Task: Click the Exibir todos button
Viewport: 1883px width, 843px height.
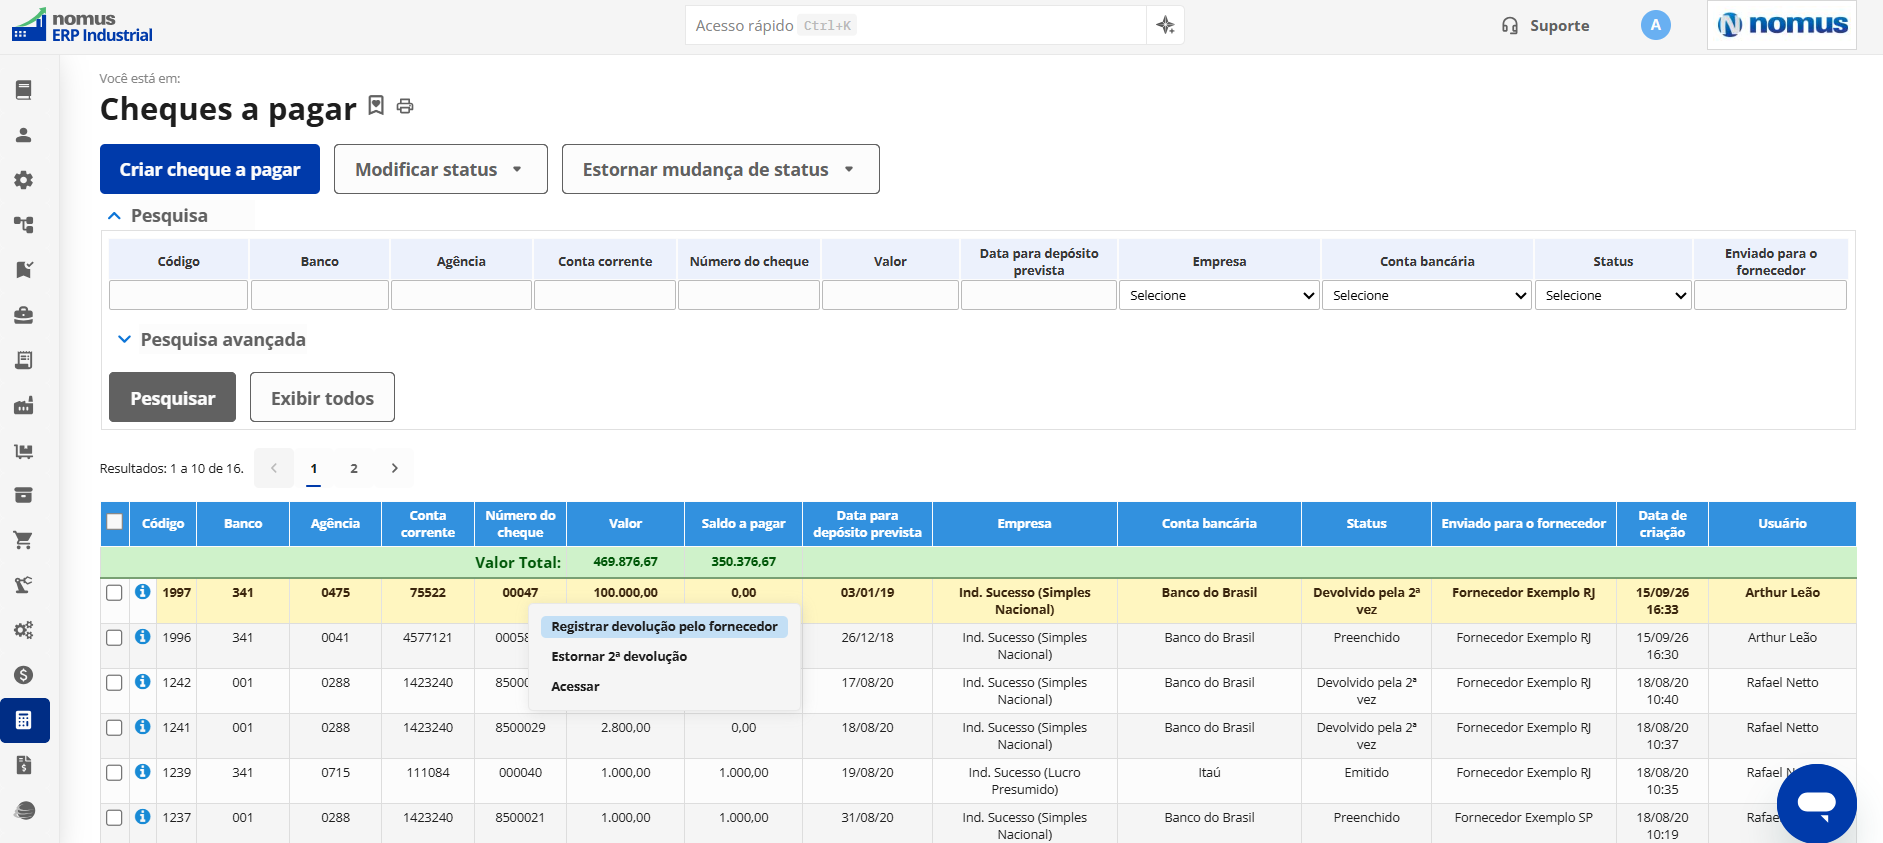Action: tap(322, 397)
